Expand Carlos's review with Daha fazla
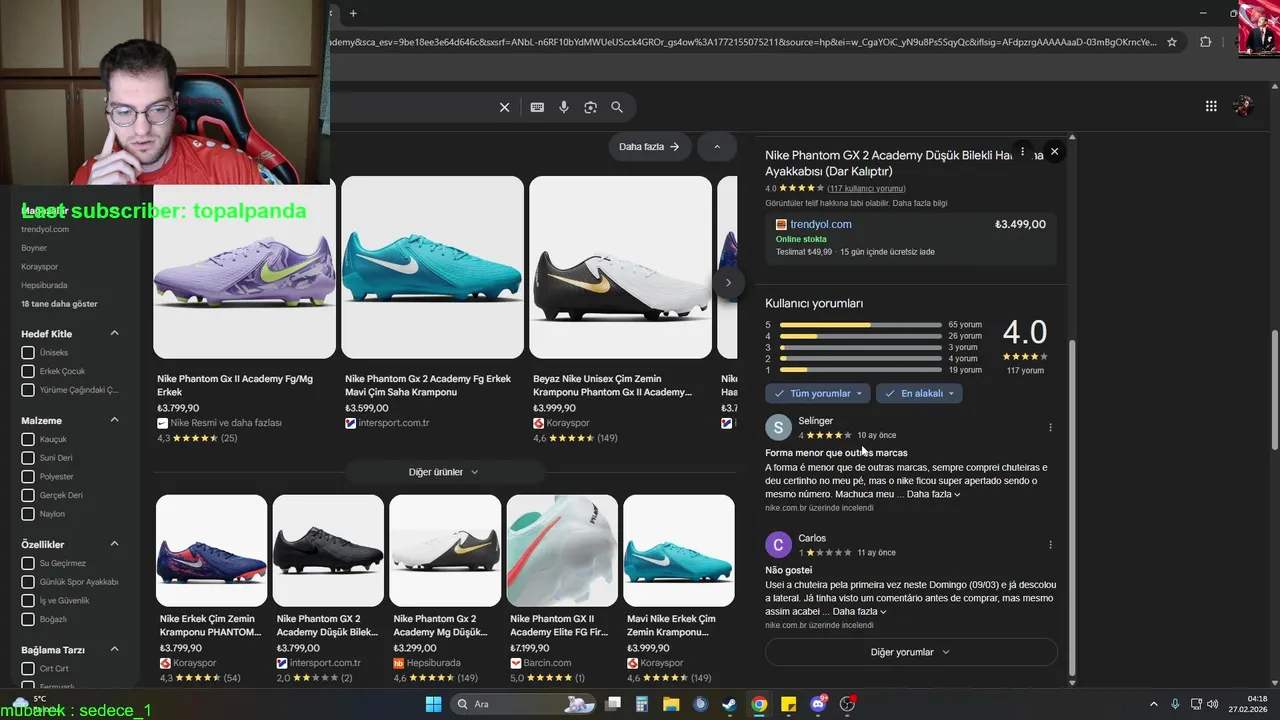The image size is (1280, 720). (x=859, y=611)
